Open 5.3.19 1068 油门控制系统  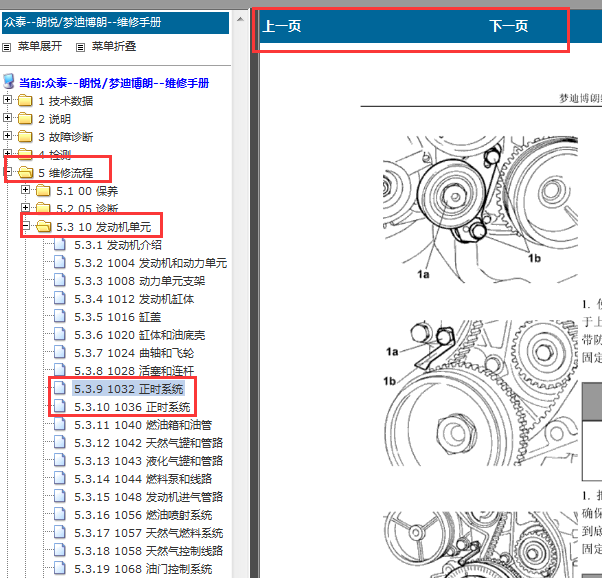143,569
